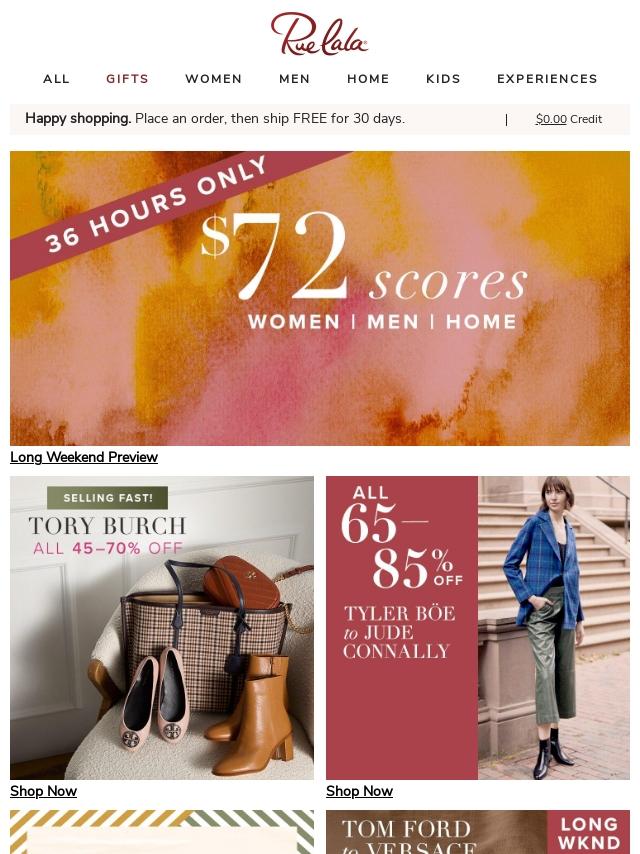640x854 pixels.
Task: Open the GIFTS navigation item
Action: (127, 79)
